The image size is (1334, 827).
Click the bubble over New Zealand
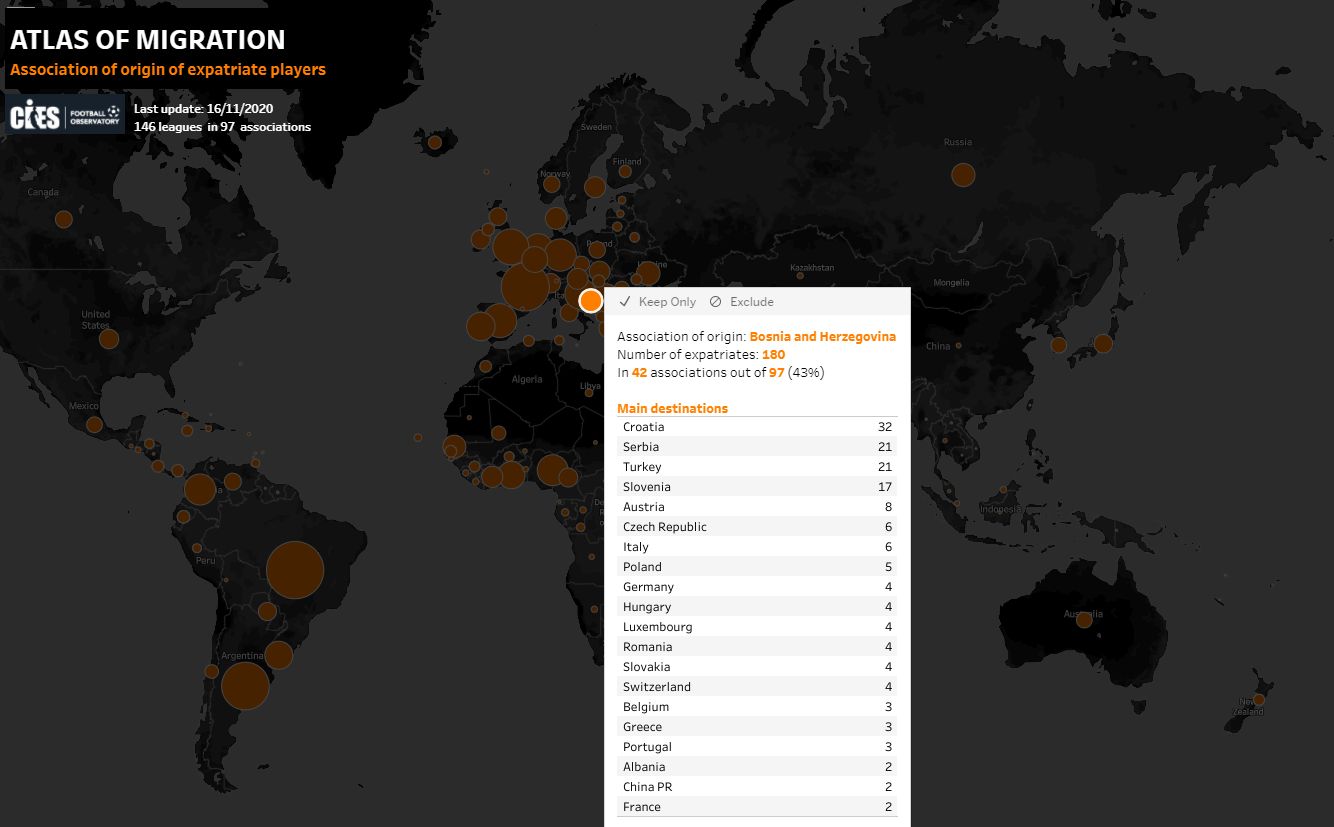pyautogui.click(x=1260, y=699)
